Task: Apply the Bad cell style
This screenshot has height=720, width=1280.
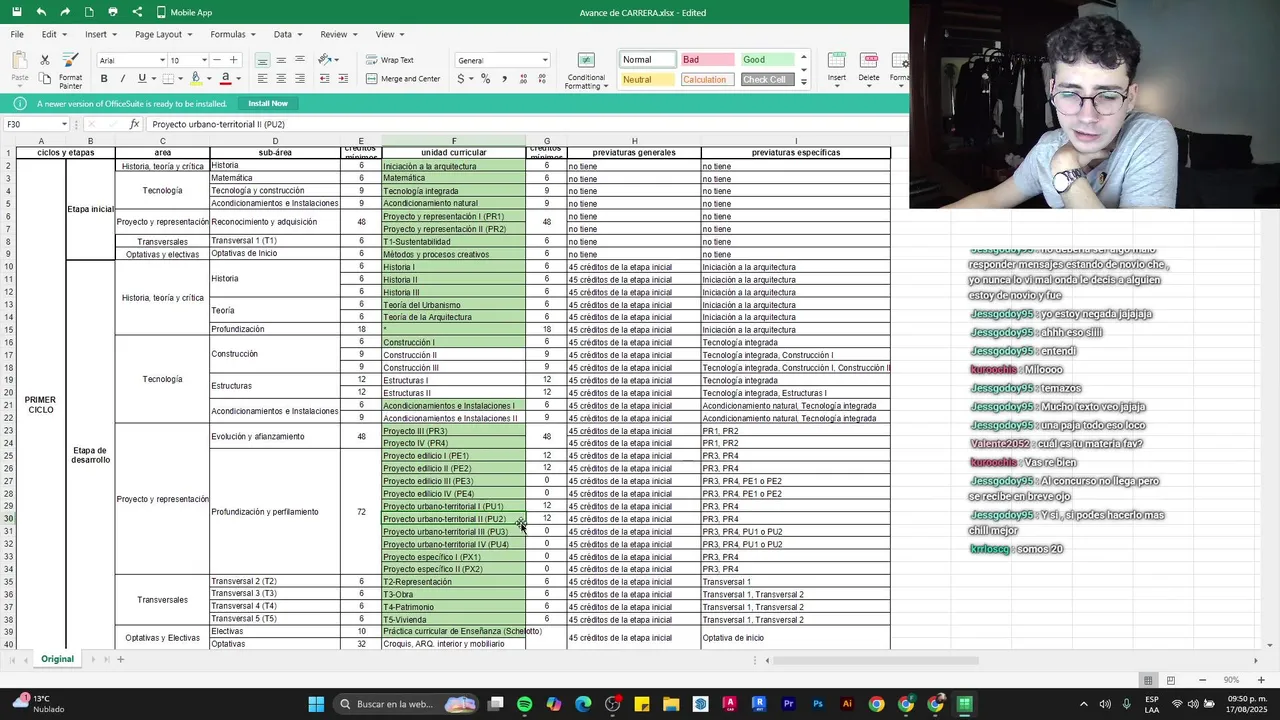Action: (x=706, y=60)
